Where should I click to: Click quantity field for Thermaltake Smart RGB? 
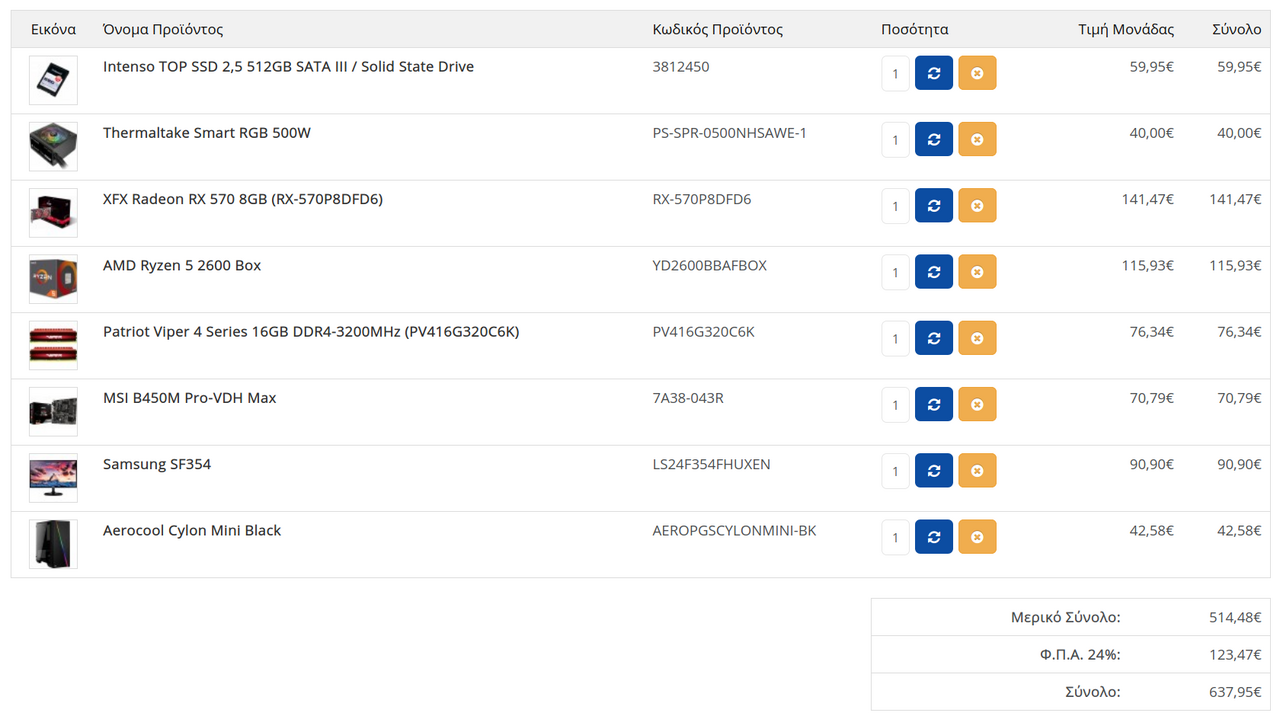pos(895,139)
